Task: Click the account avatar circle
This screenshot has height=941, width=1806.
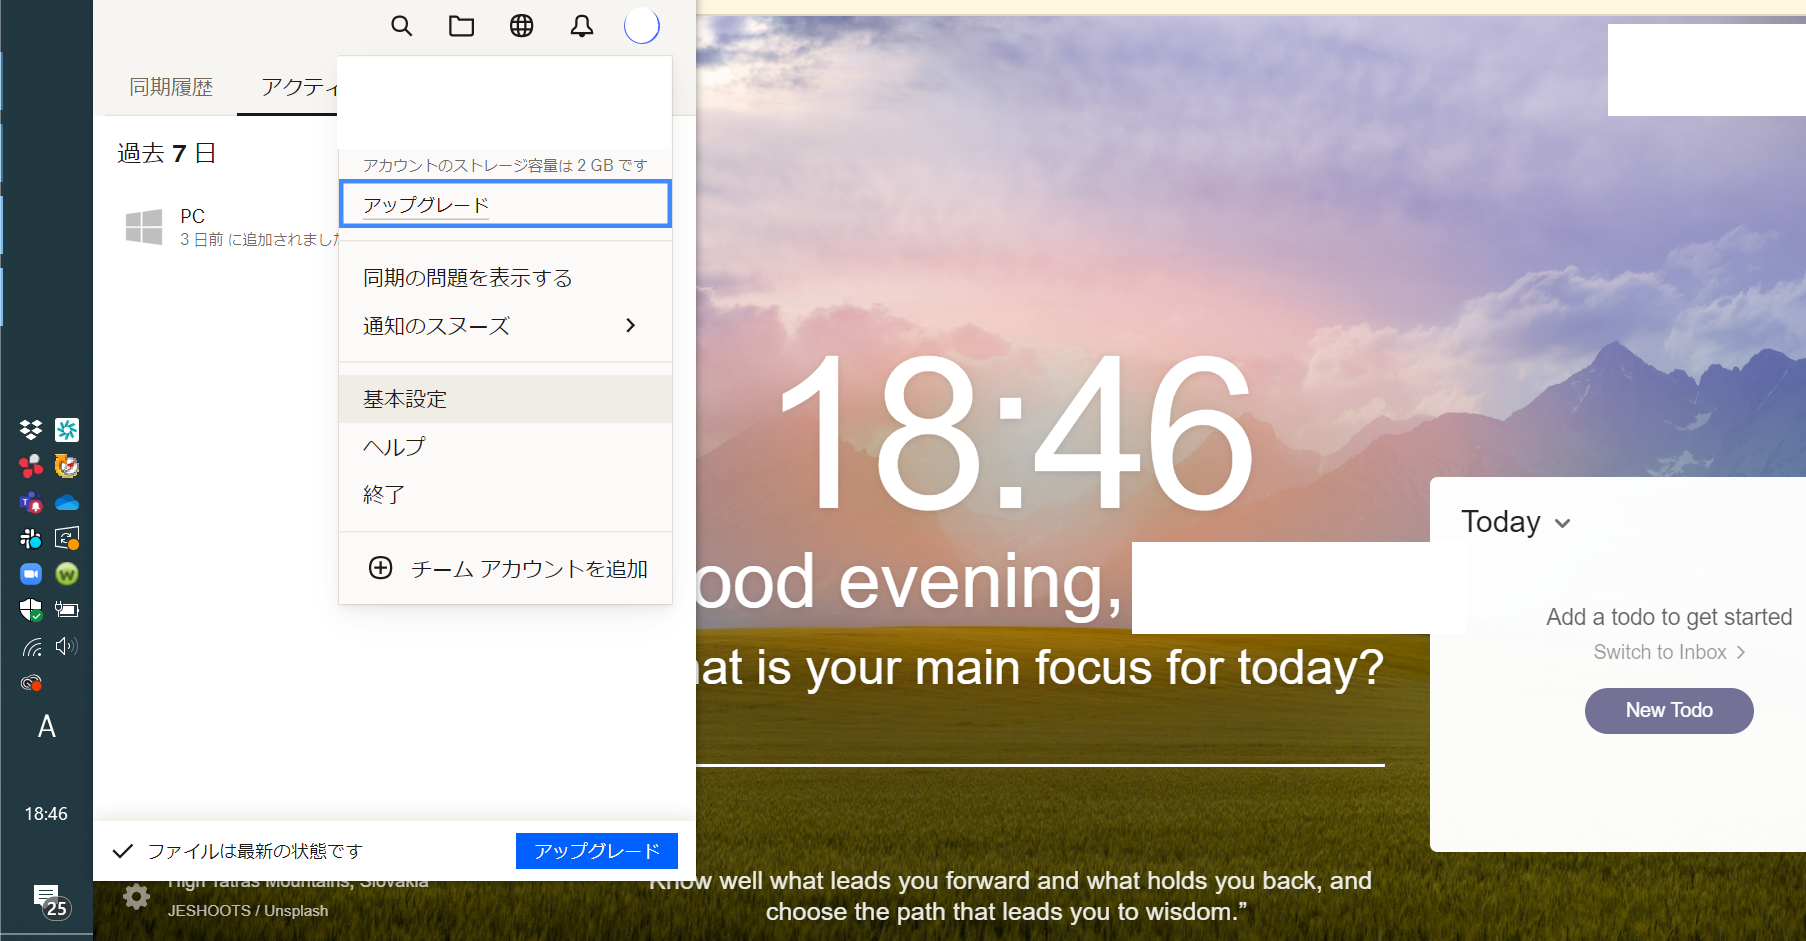Action: tap(641, 26)
